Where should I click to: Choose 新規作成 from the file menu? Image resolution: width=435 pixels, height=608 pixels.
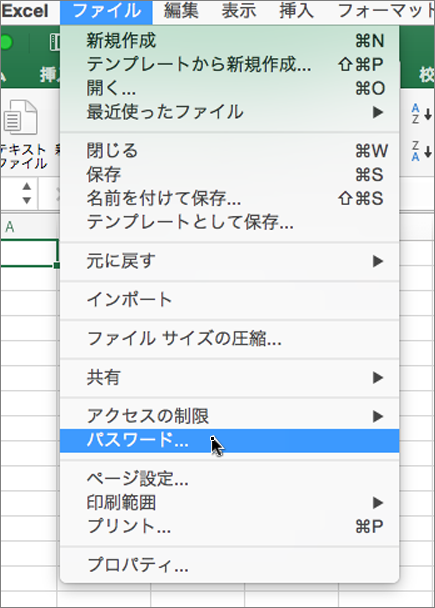click(230, 40)
